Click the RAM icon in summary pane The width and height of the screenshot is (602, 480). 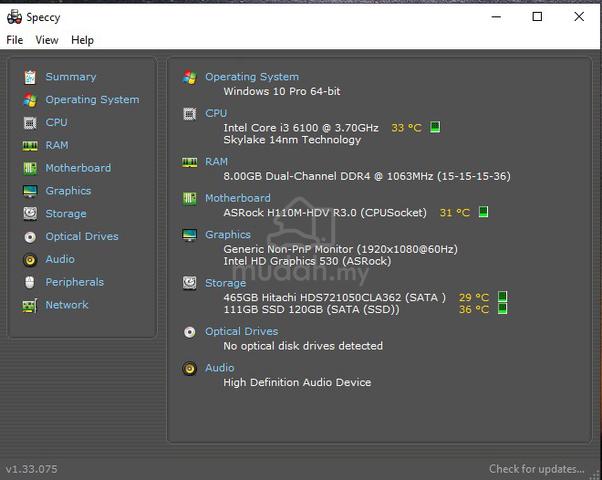(189, 162)
